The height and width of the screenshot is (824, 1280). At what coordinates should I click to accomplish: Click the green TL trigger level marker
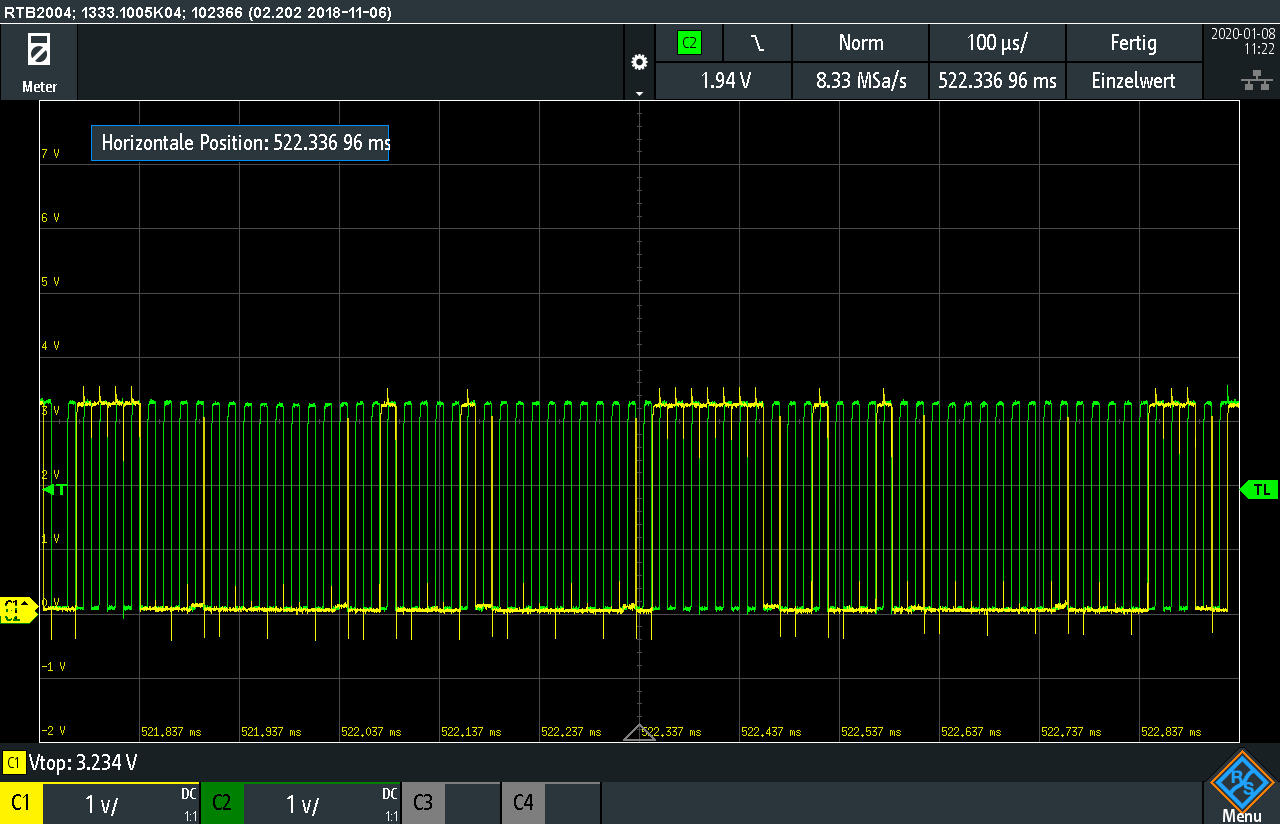pyautogui.click(x=1260, y=489)
